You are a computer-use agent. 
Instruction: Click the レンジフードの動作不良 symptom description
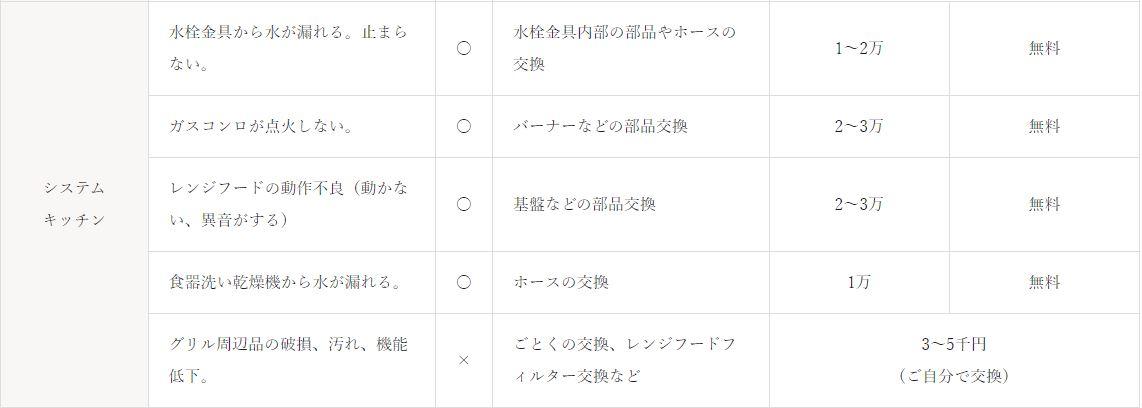click(x=288, y=204)
